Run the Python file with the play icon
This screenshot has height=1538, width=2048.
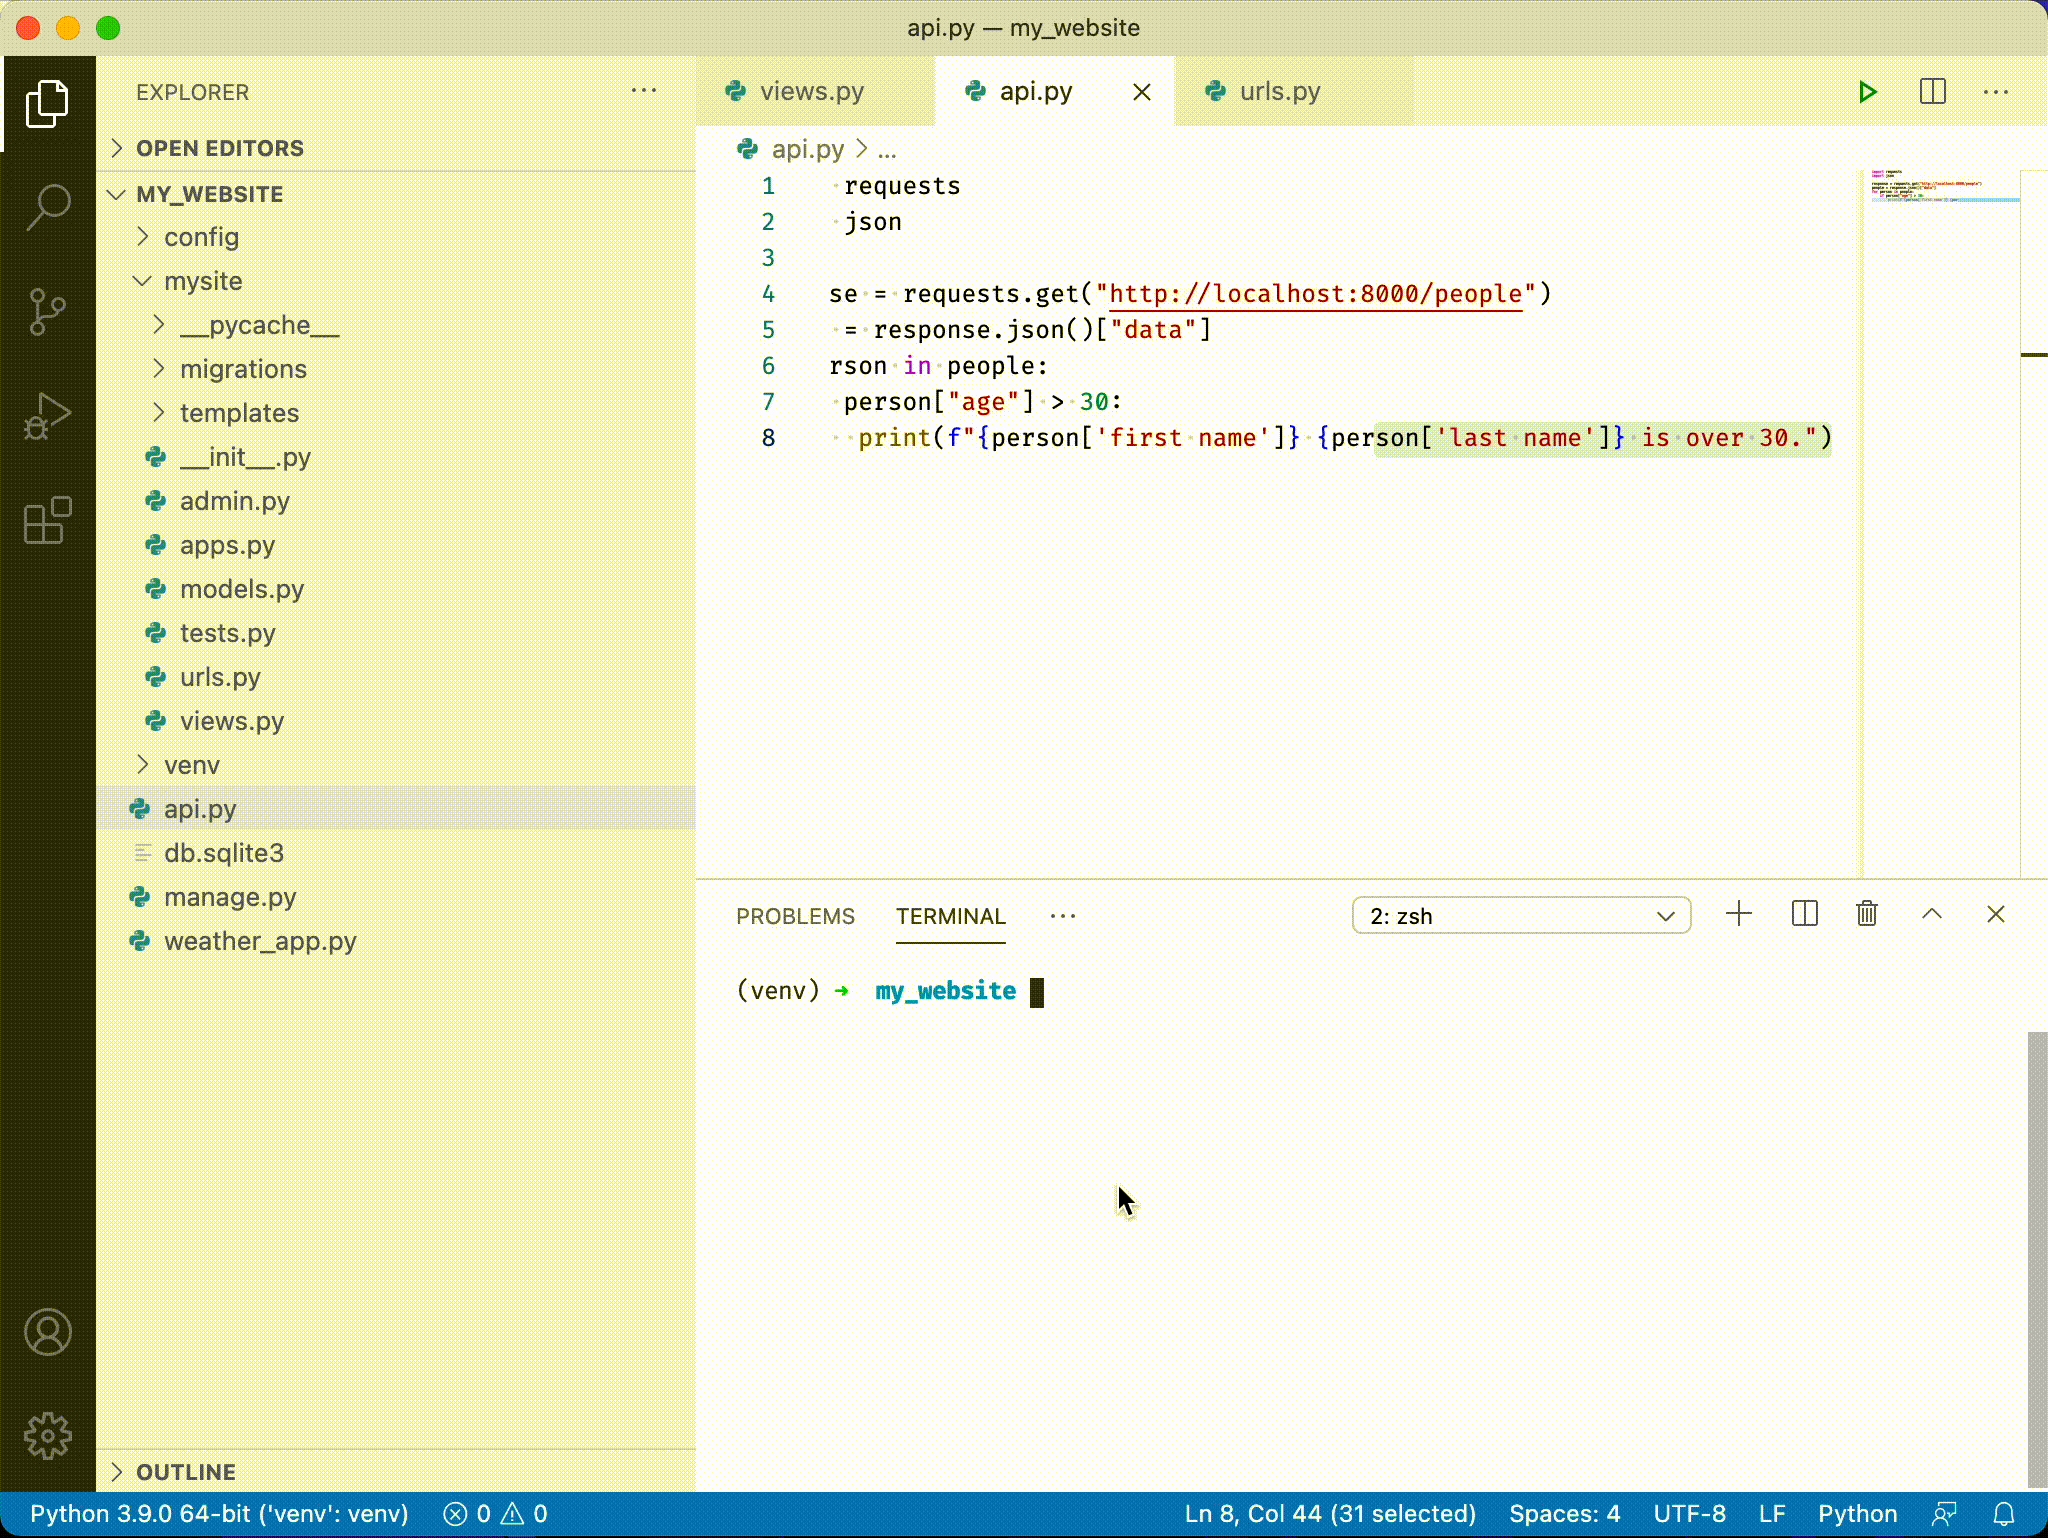point(1866,92)
